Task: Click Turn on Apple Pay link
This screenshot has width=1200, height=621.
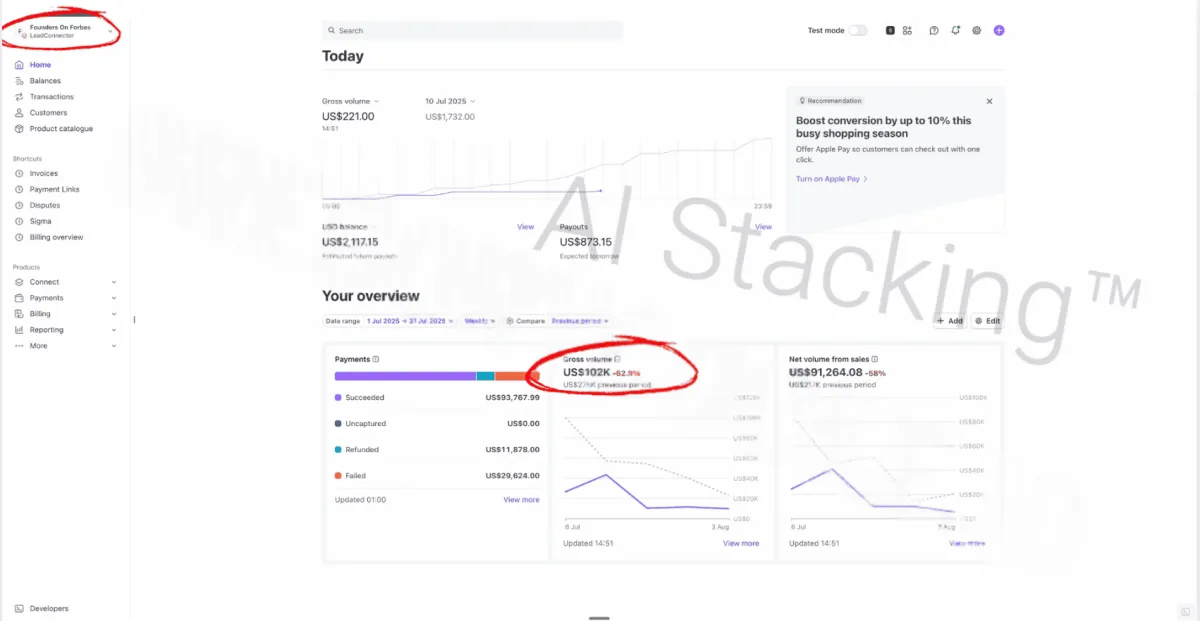Action: coord(832,179)
